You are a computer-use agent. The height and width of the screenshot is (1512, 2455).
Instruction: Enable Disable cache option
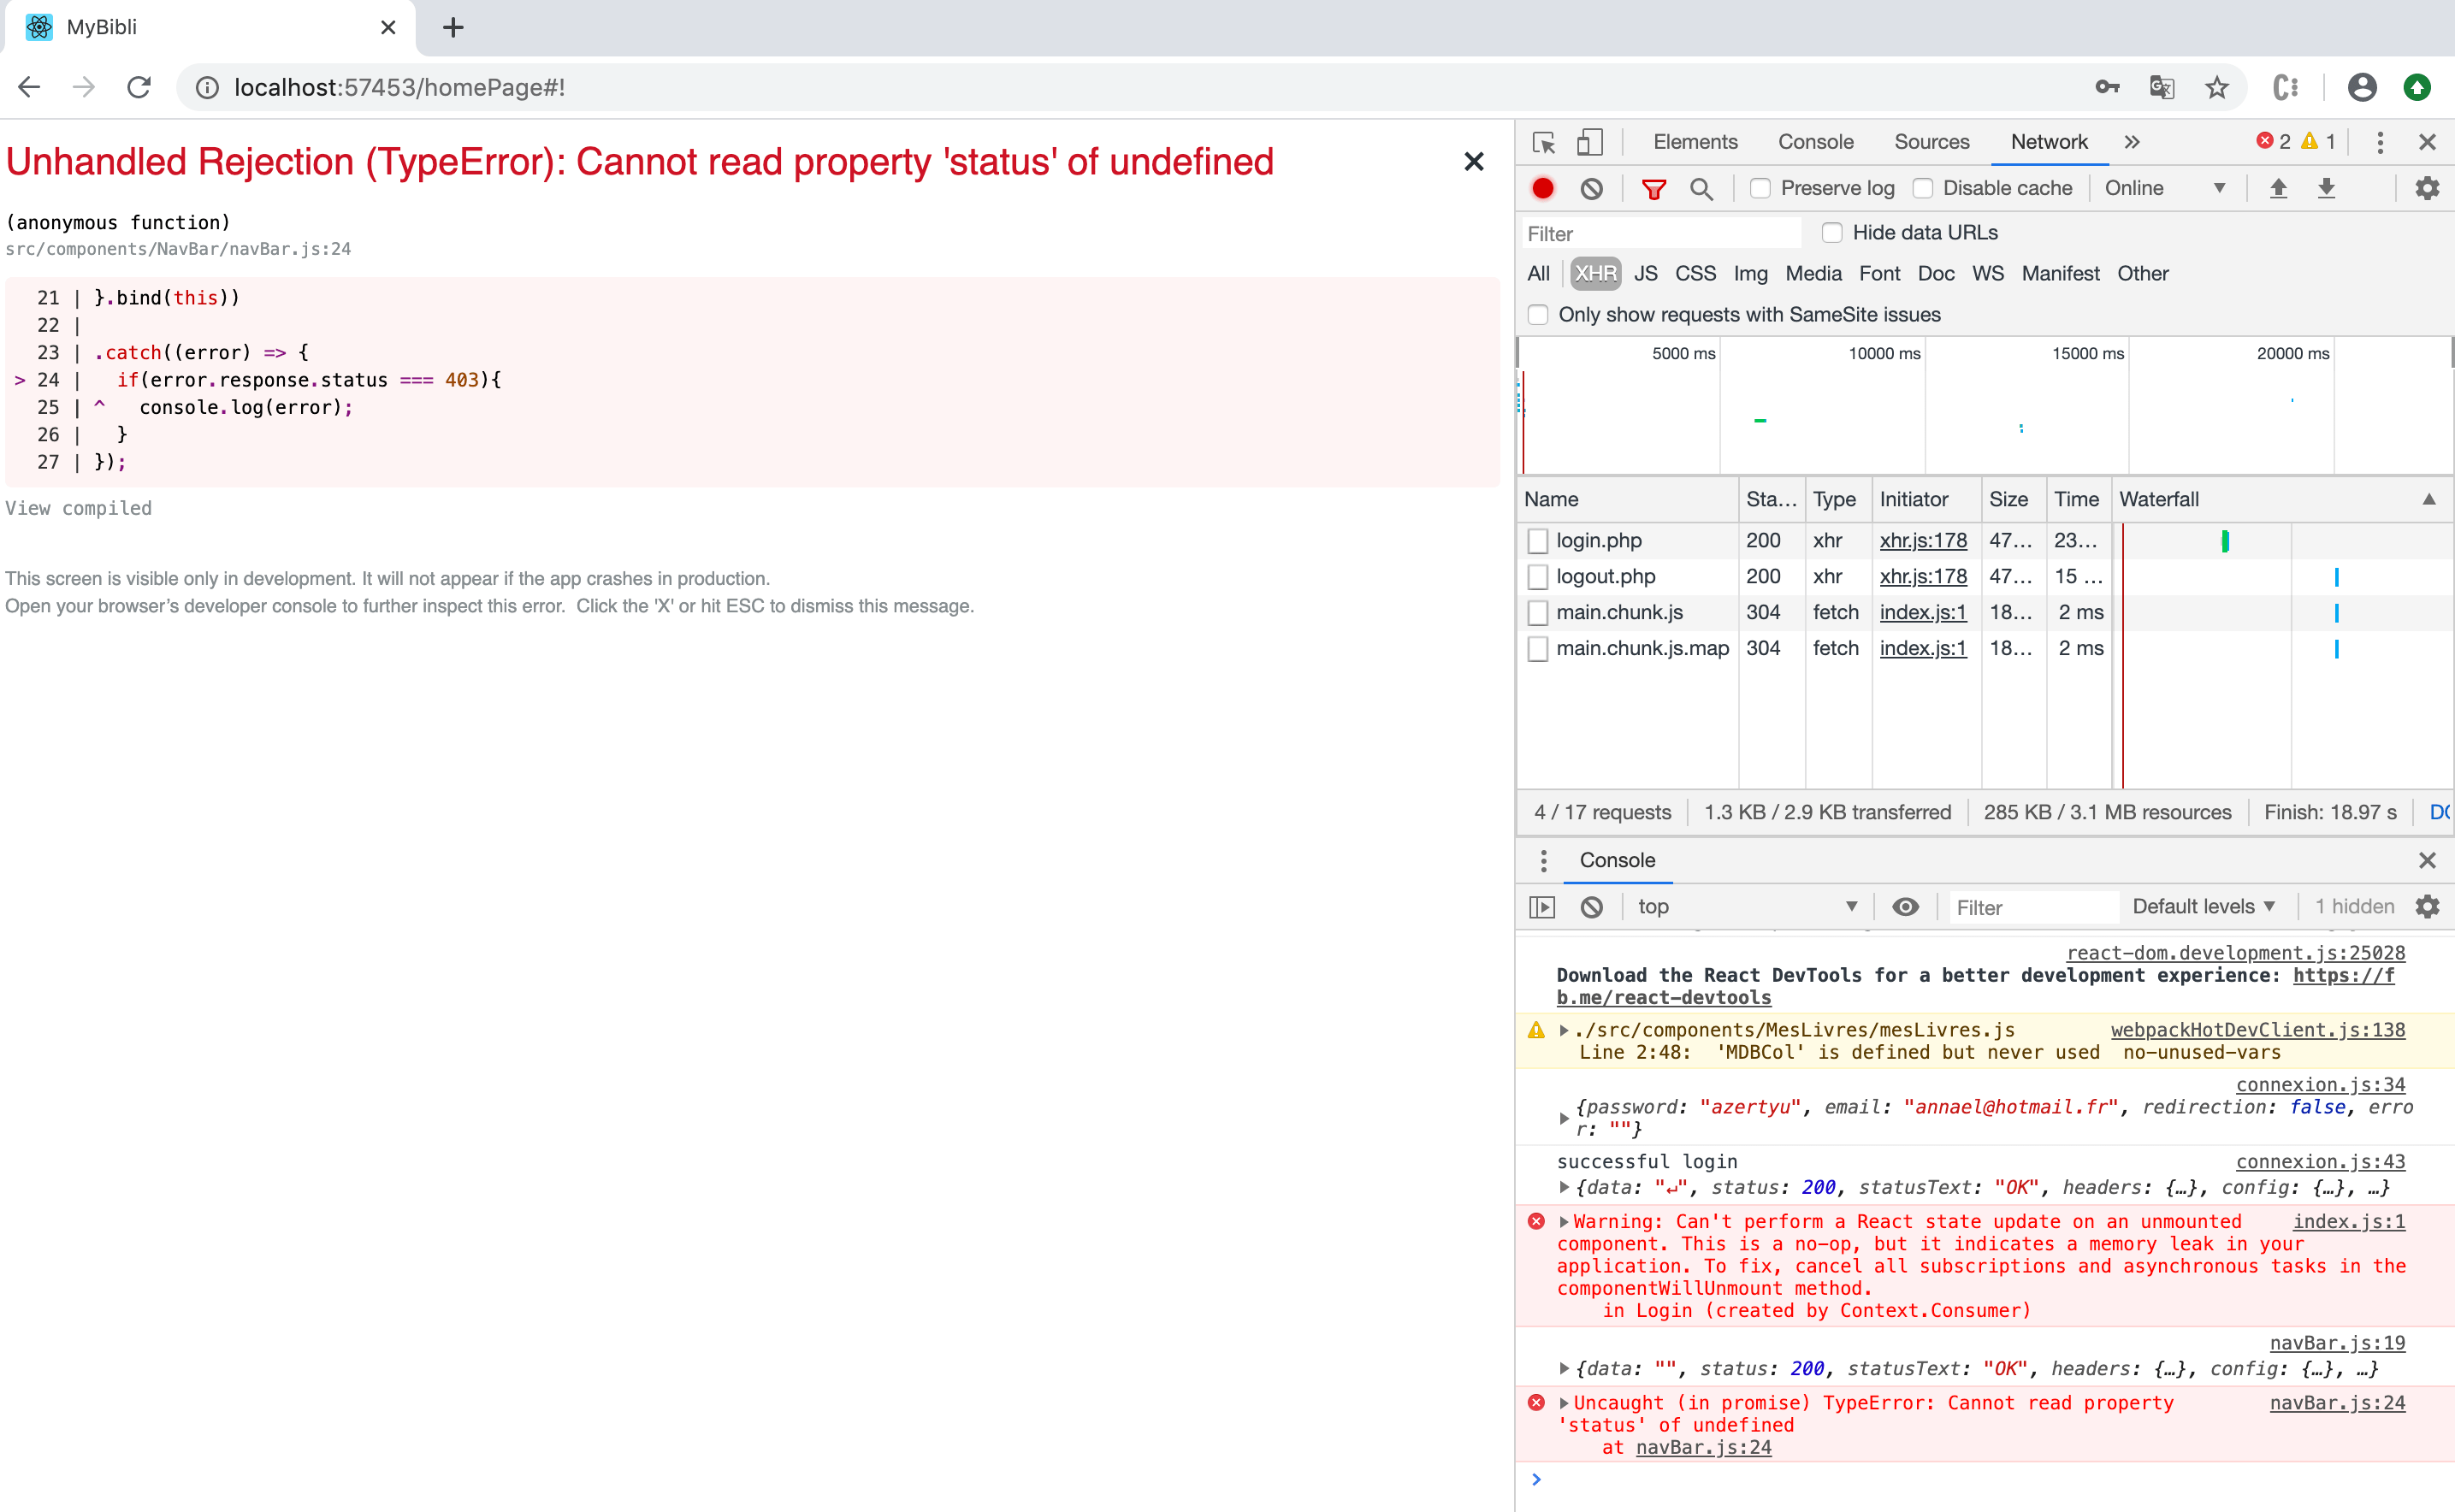tap(1923, 188)
